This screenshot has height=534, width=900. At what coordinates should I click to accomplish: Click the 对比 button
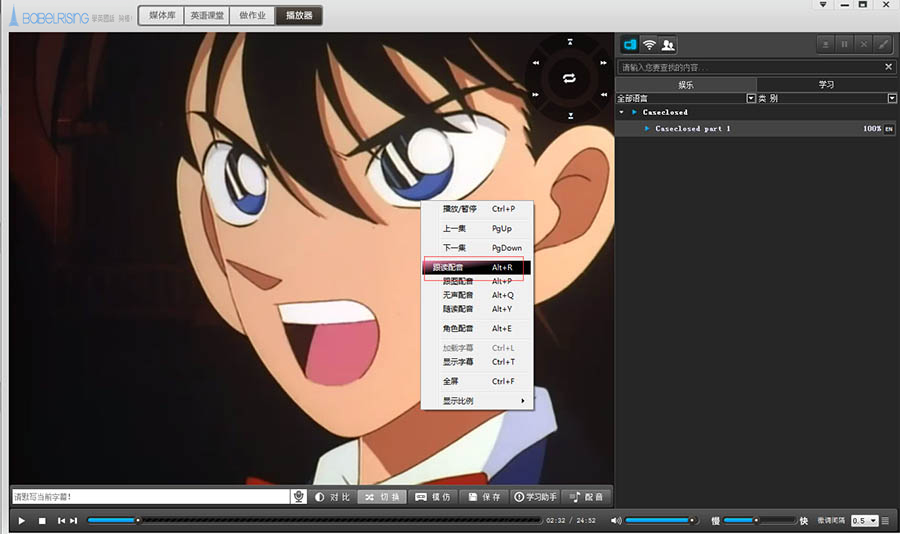(x=332, y=497)
